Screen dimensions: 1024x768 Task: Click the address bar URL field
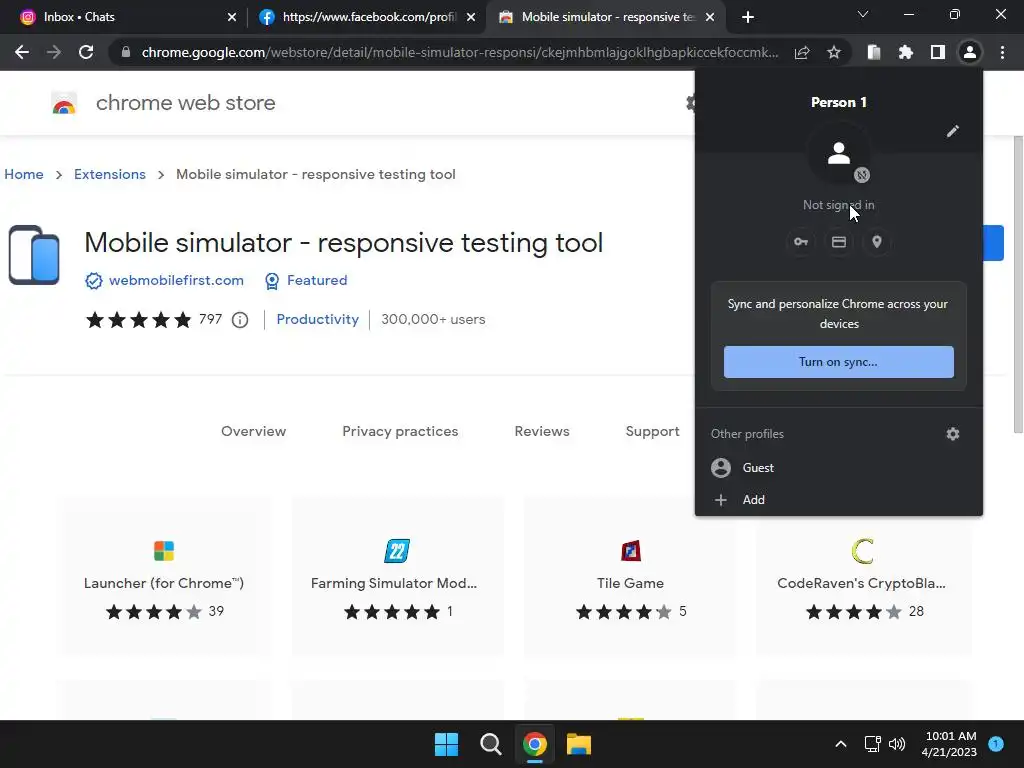(x=459, y=52)
